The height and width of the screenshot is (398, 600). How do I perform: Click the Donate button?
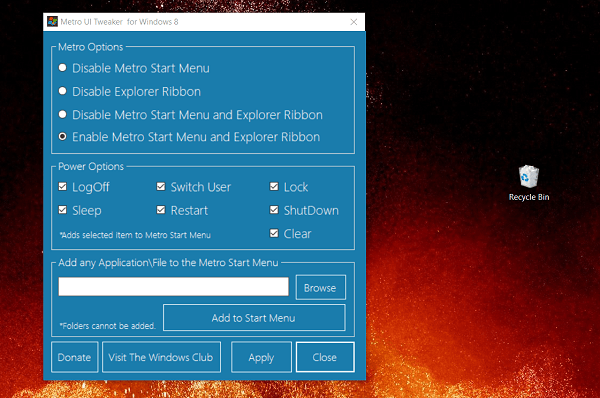(75, 357)
